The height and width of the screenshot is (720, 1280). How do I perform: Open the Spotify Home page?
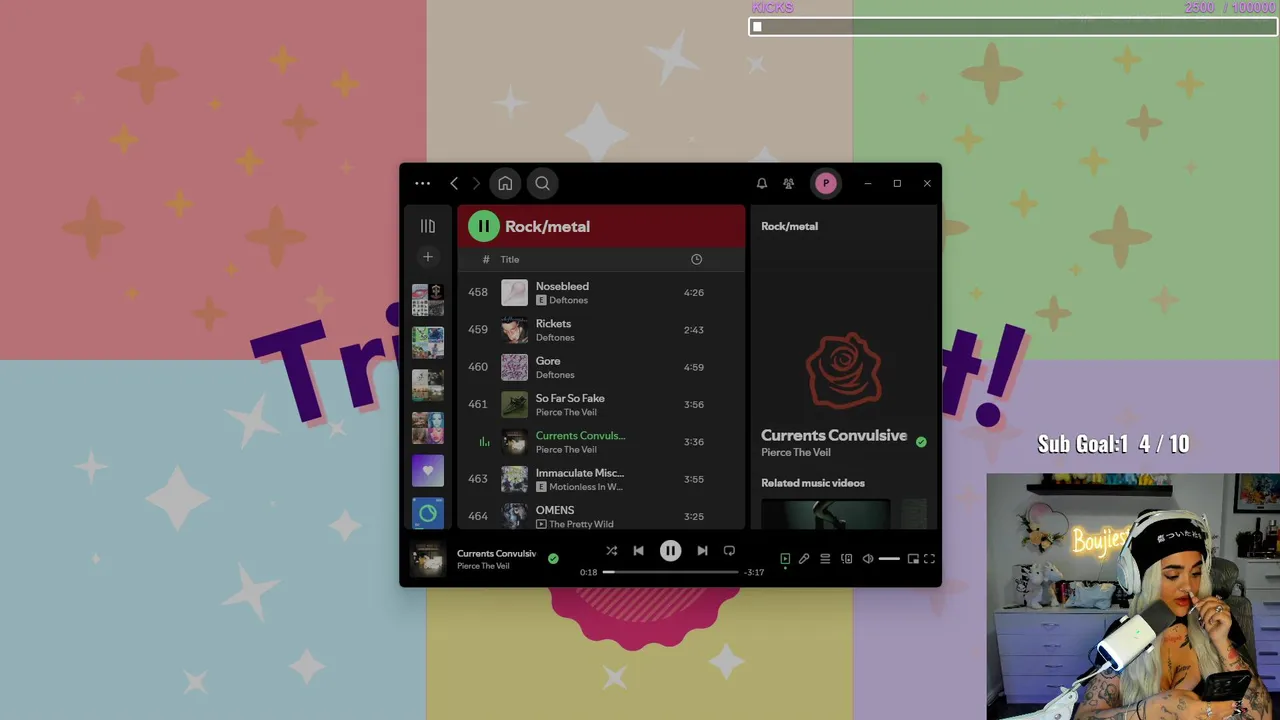click(505, 184)
